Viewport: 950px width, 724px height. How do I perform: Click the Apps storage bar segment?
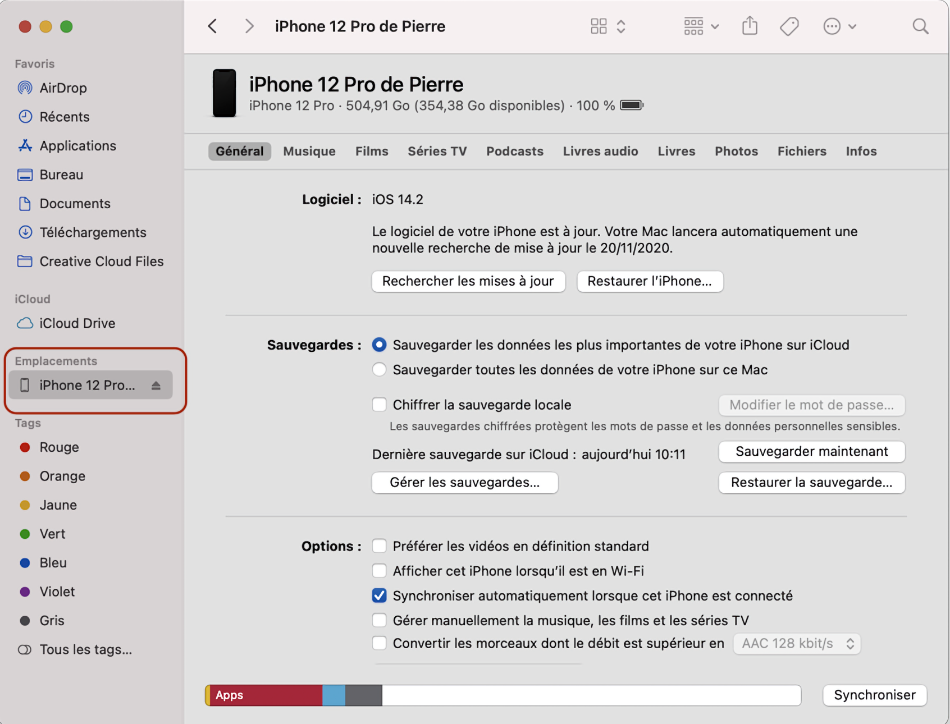(266, 695)
